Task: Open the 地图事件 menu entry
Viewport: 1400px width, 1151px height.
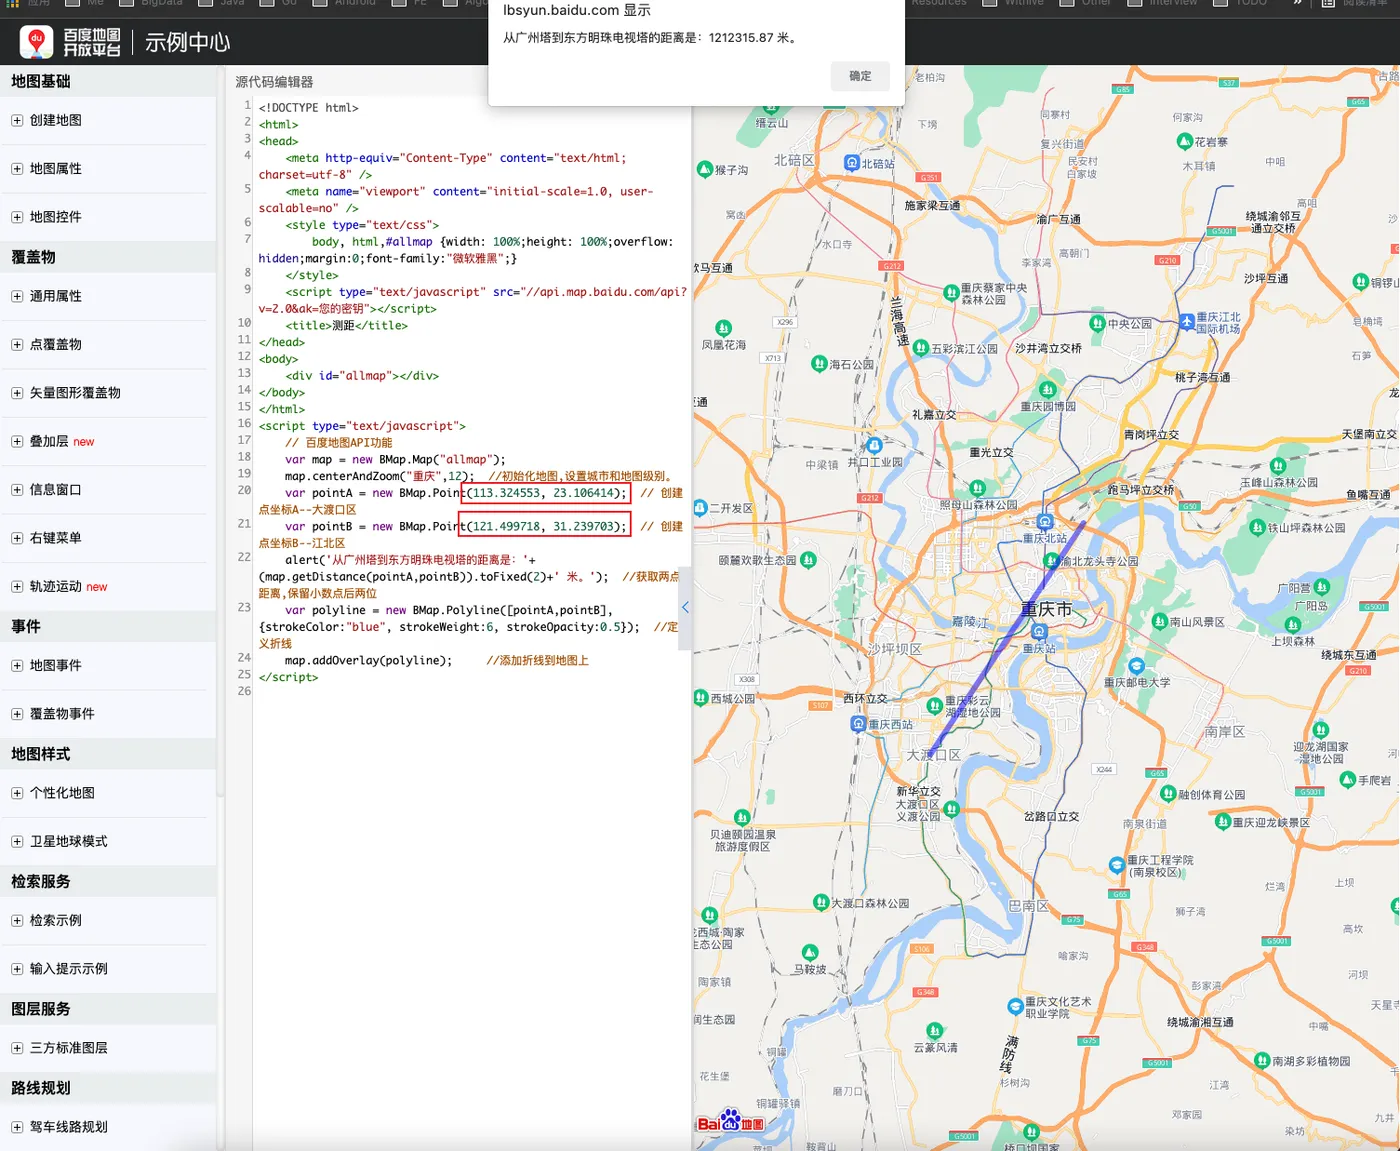Action: click(x=56, y=665)
